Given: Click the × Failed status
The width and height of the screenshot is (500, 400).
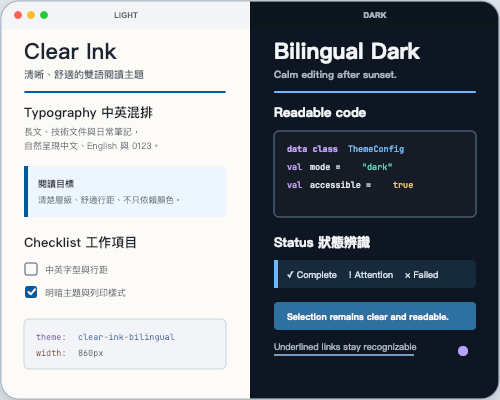Looking at the screenshot, I should click(421, 275).
